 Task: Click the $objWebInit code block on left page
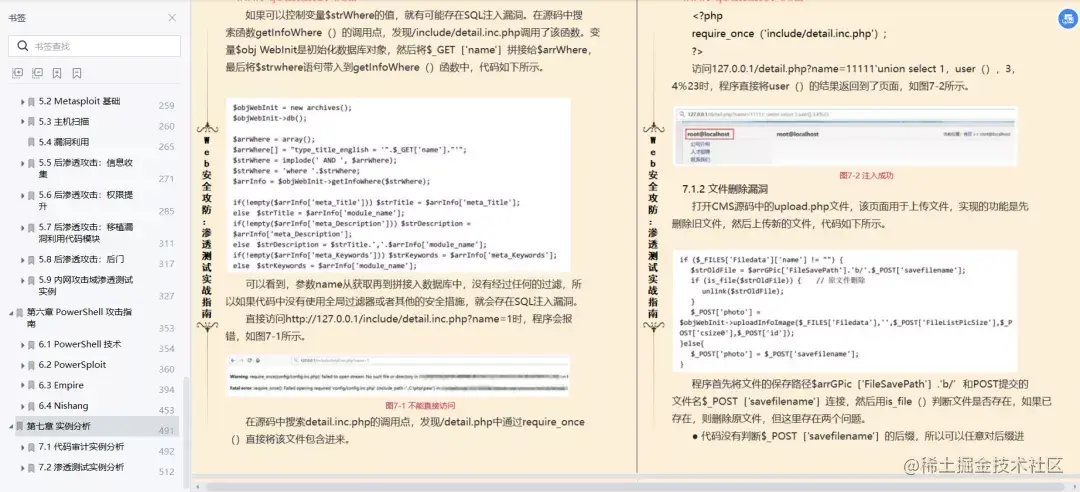click(398, 185)
